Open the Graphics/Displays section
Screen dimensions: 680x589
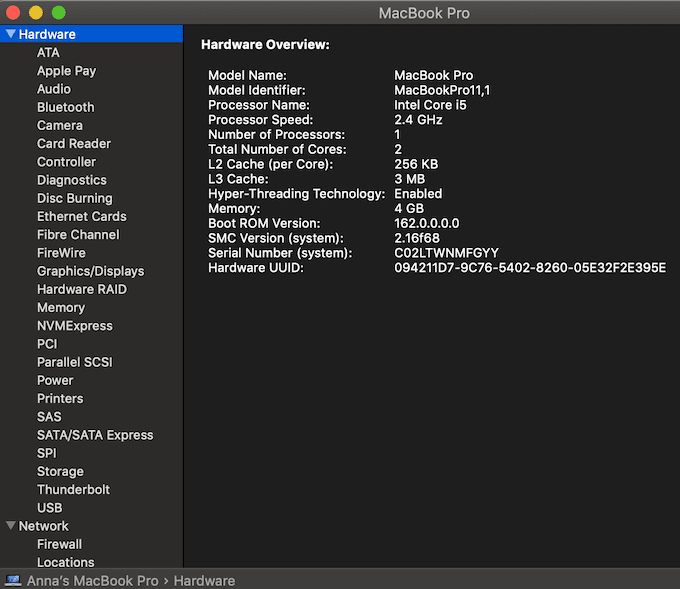coord(90,271)
